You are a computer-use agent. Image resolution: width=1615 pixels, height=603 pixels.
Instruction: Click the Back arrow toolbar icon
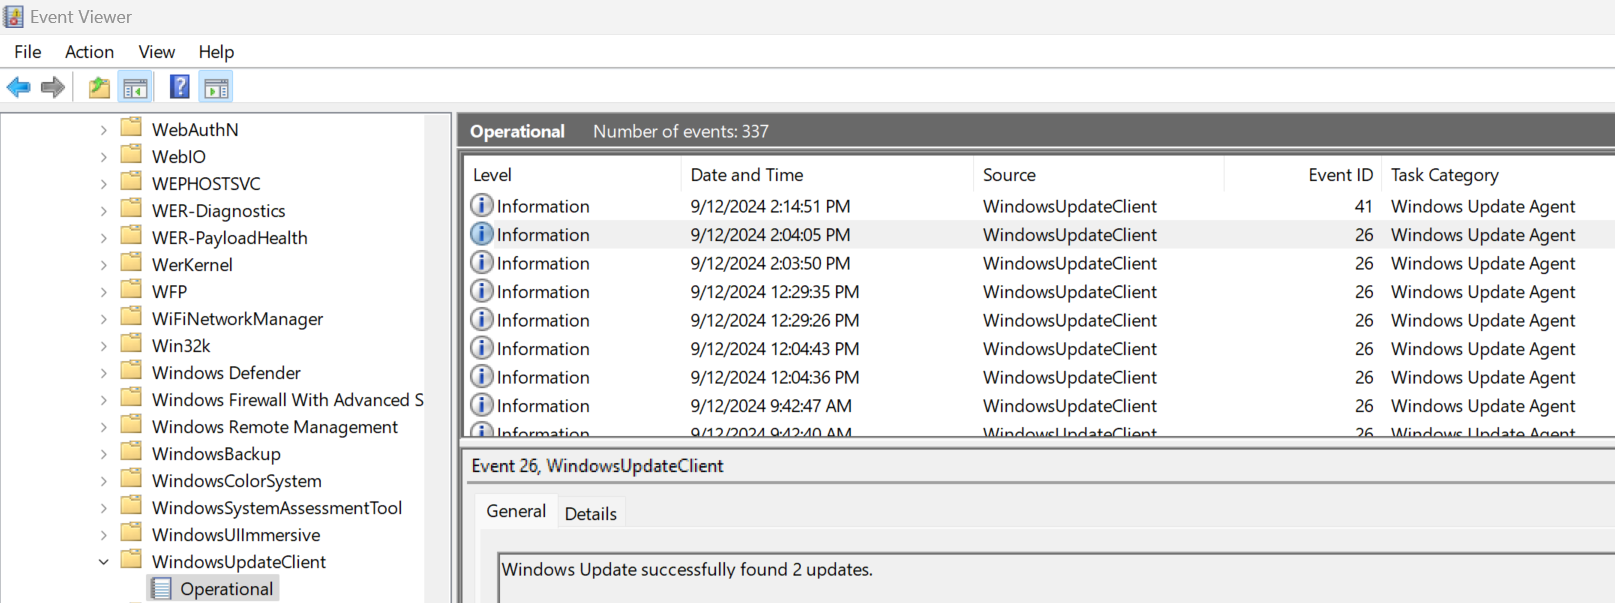click(x=18, y=88)
